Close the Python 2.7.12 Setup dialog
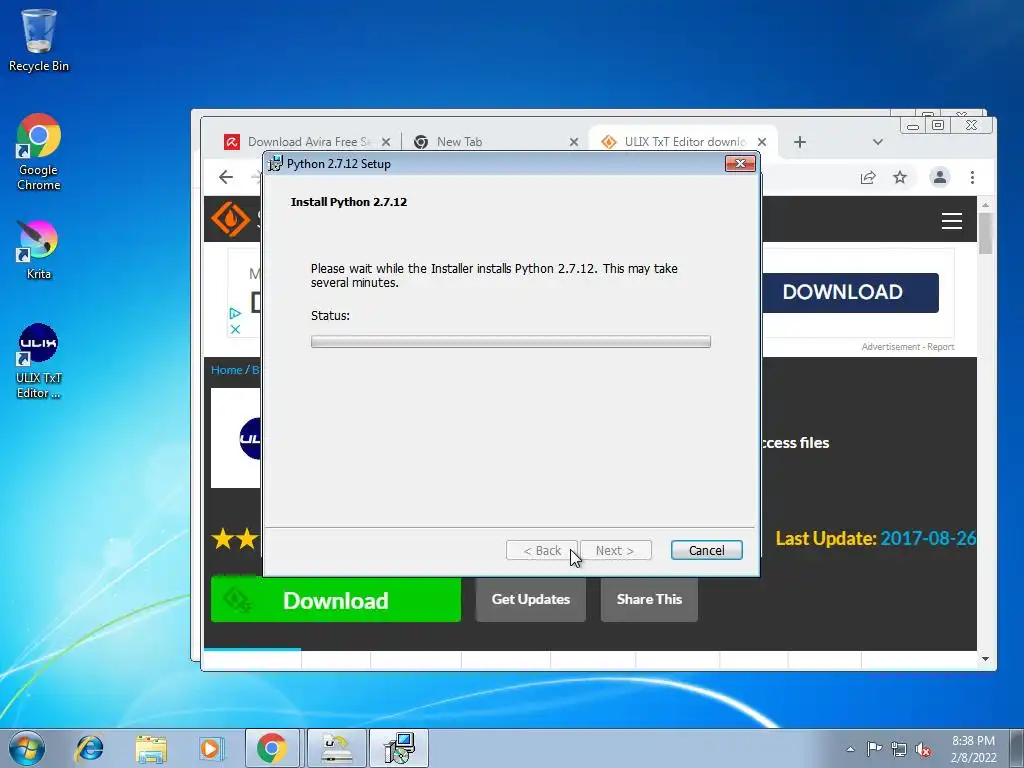This screenshot has height=768, width=1024. tap(740, 163)
